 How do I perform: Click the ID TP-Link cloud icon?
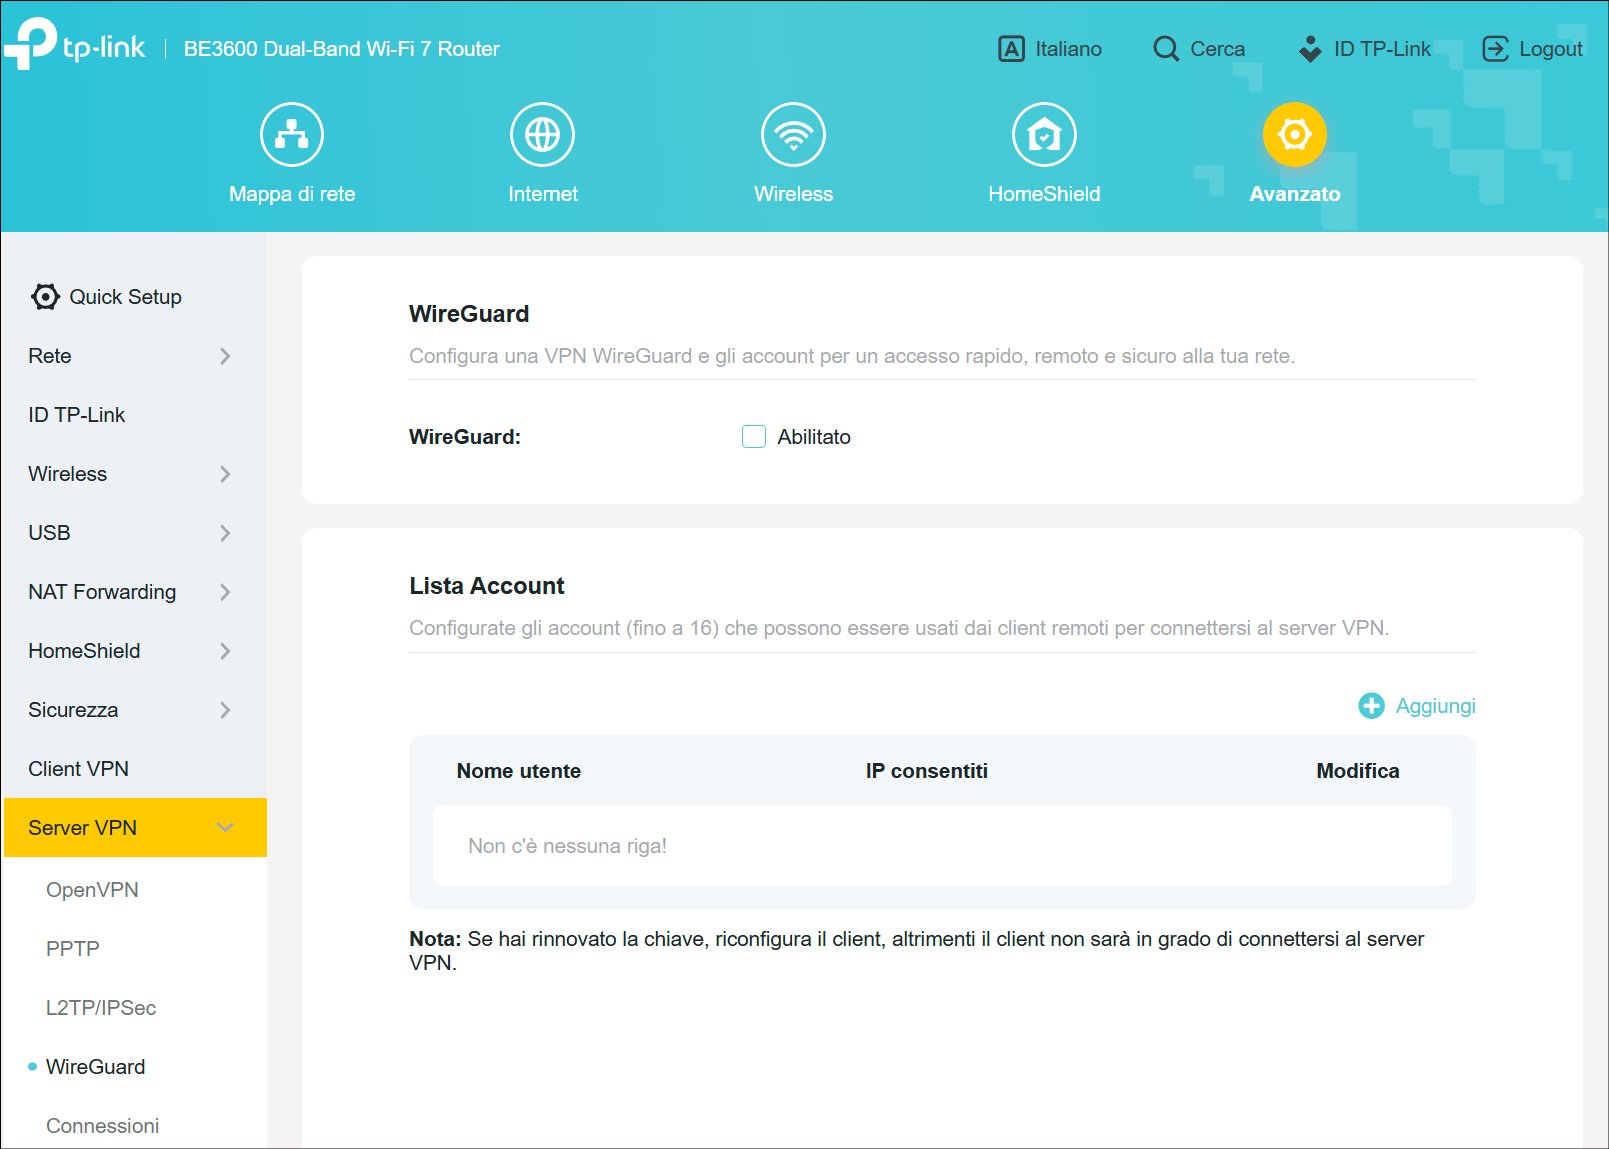point(1310,48)
